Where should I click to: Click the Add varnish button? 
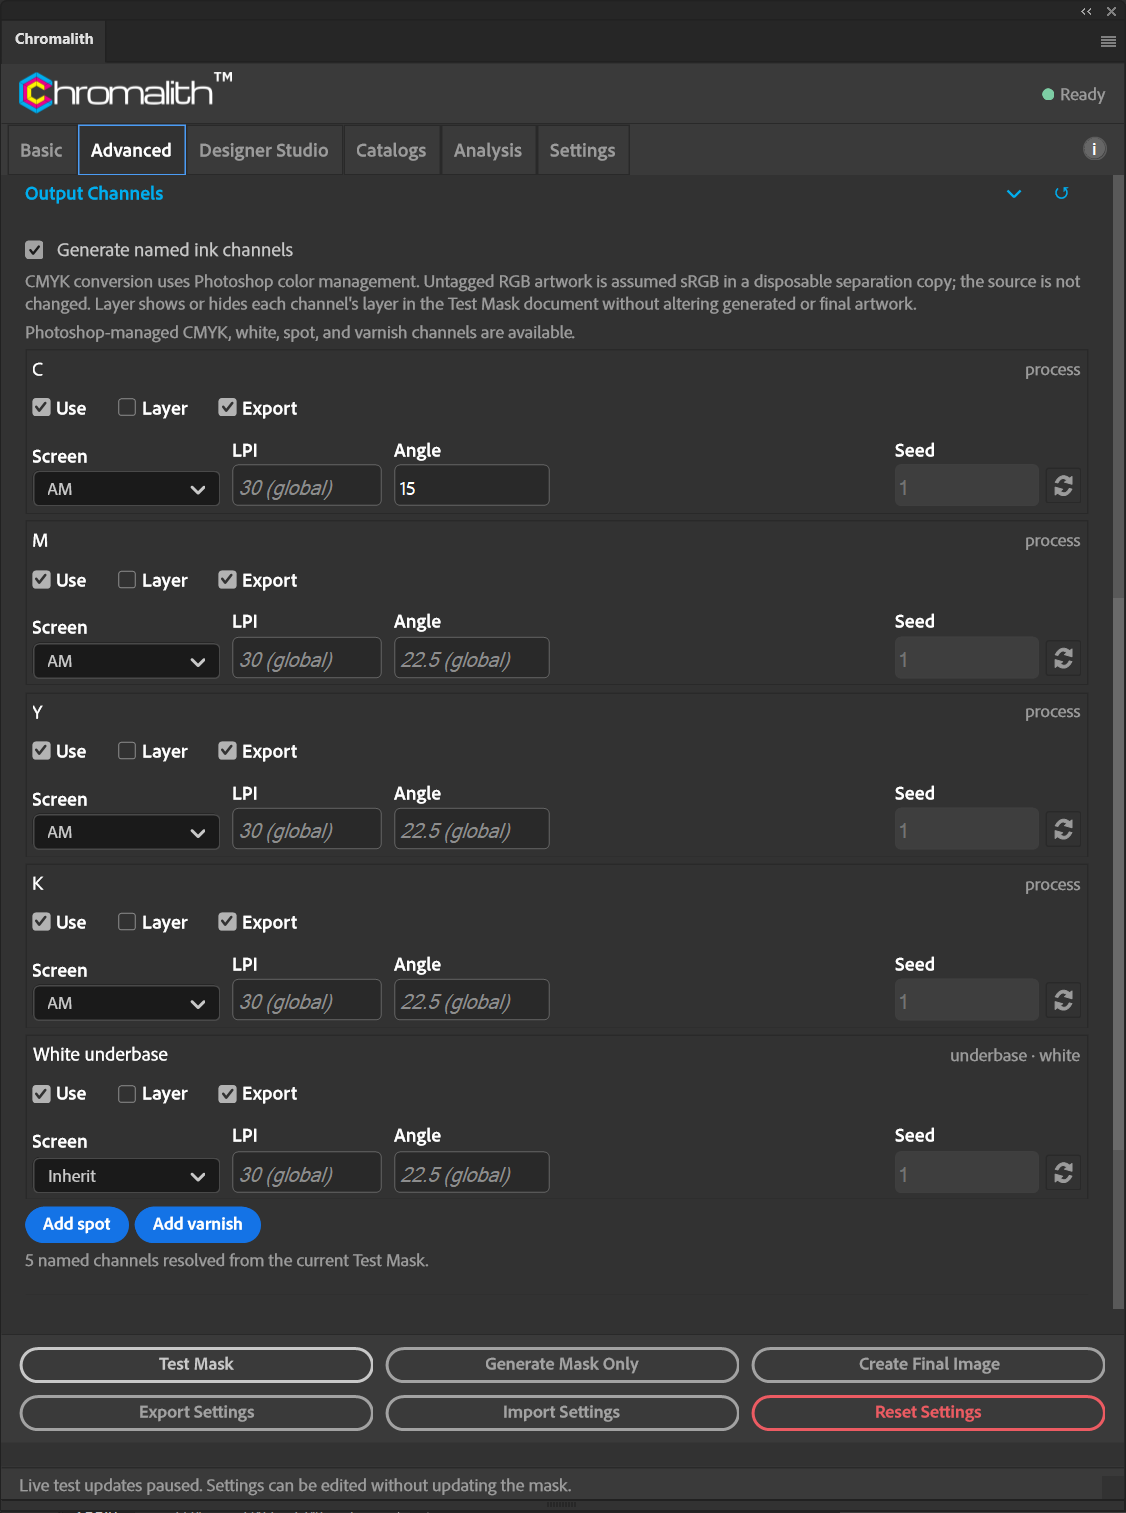click(198, 1224)
